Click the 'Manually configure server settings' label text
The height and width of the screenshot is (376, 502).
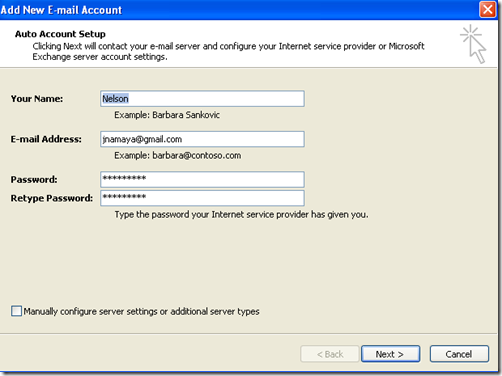click(141, 311)
